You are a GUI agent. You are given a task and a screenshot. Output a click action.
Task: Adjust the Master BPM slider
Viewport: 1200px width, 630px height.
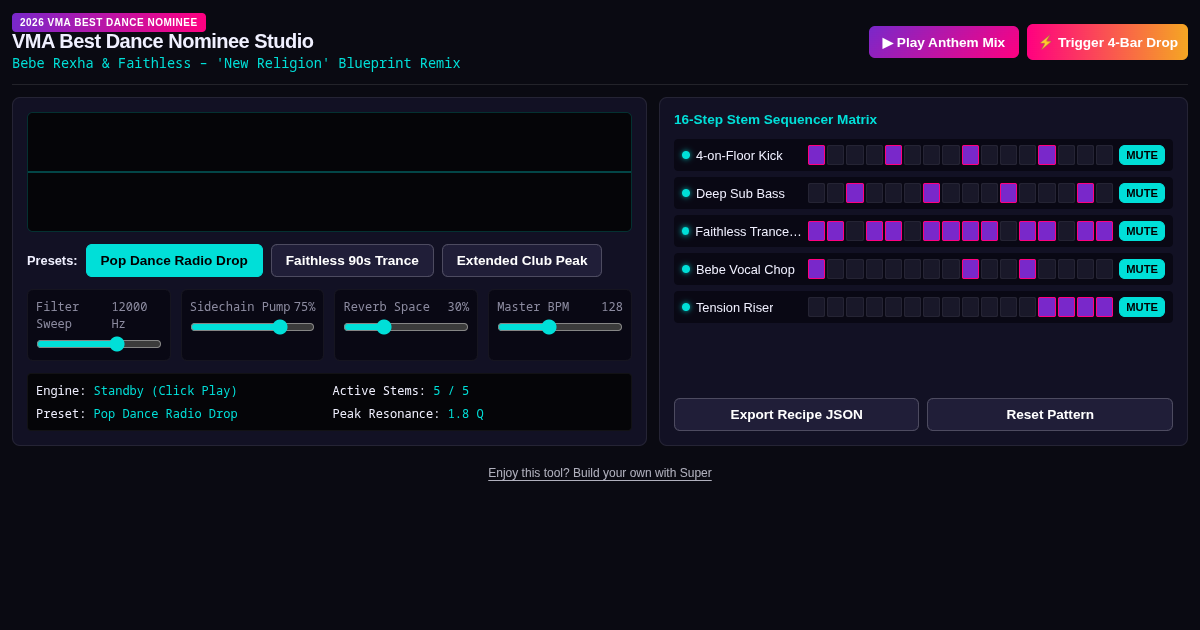tap(560, 327)
